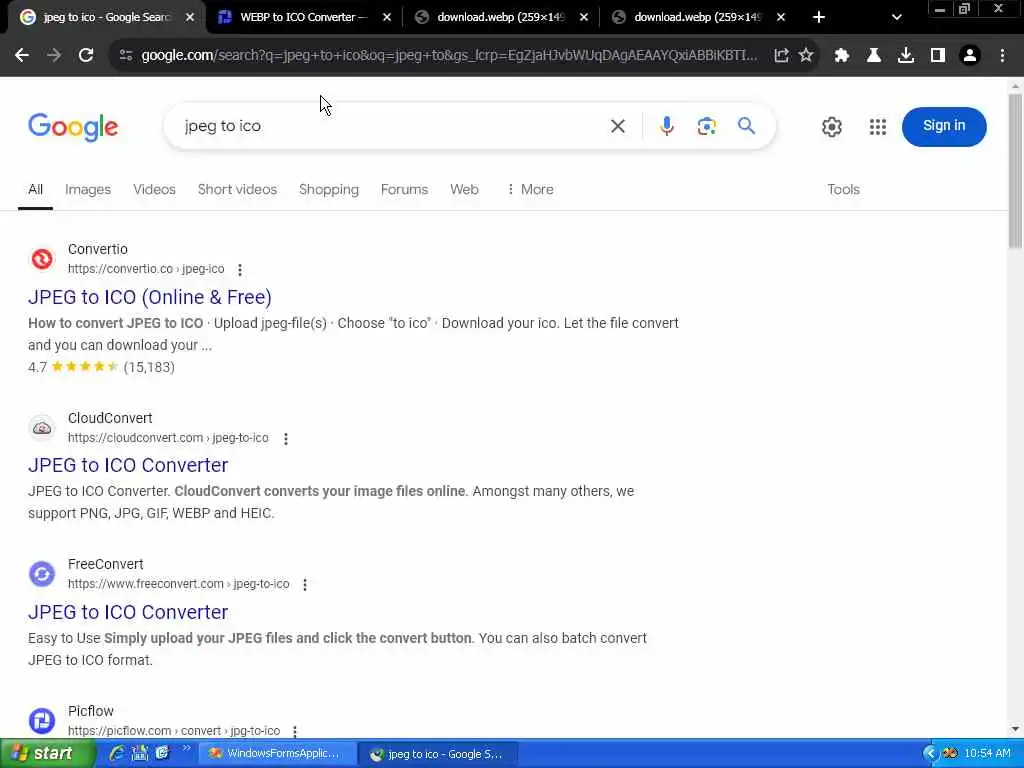Go back with the browser back arrow

tap(22, 56)
